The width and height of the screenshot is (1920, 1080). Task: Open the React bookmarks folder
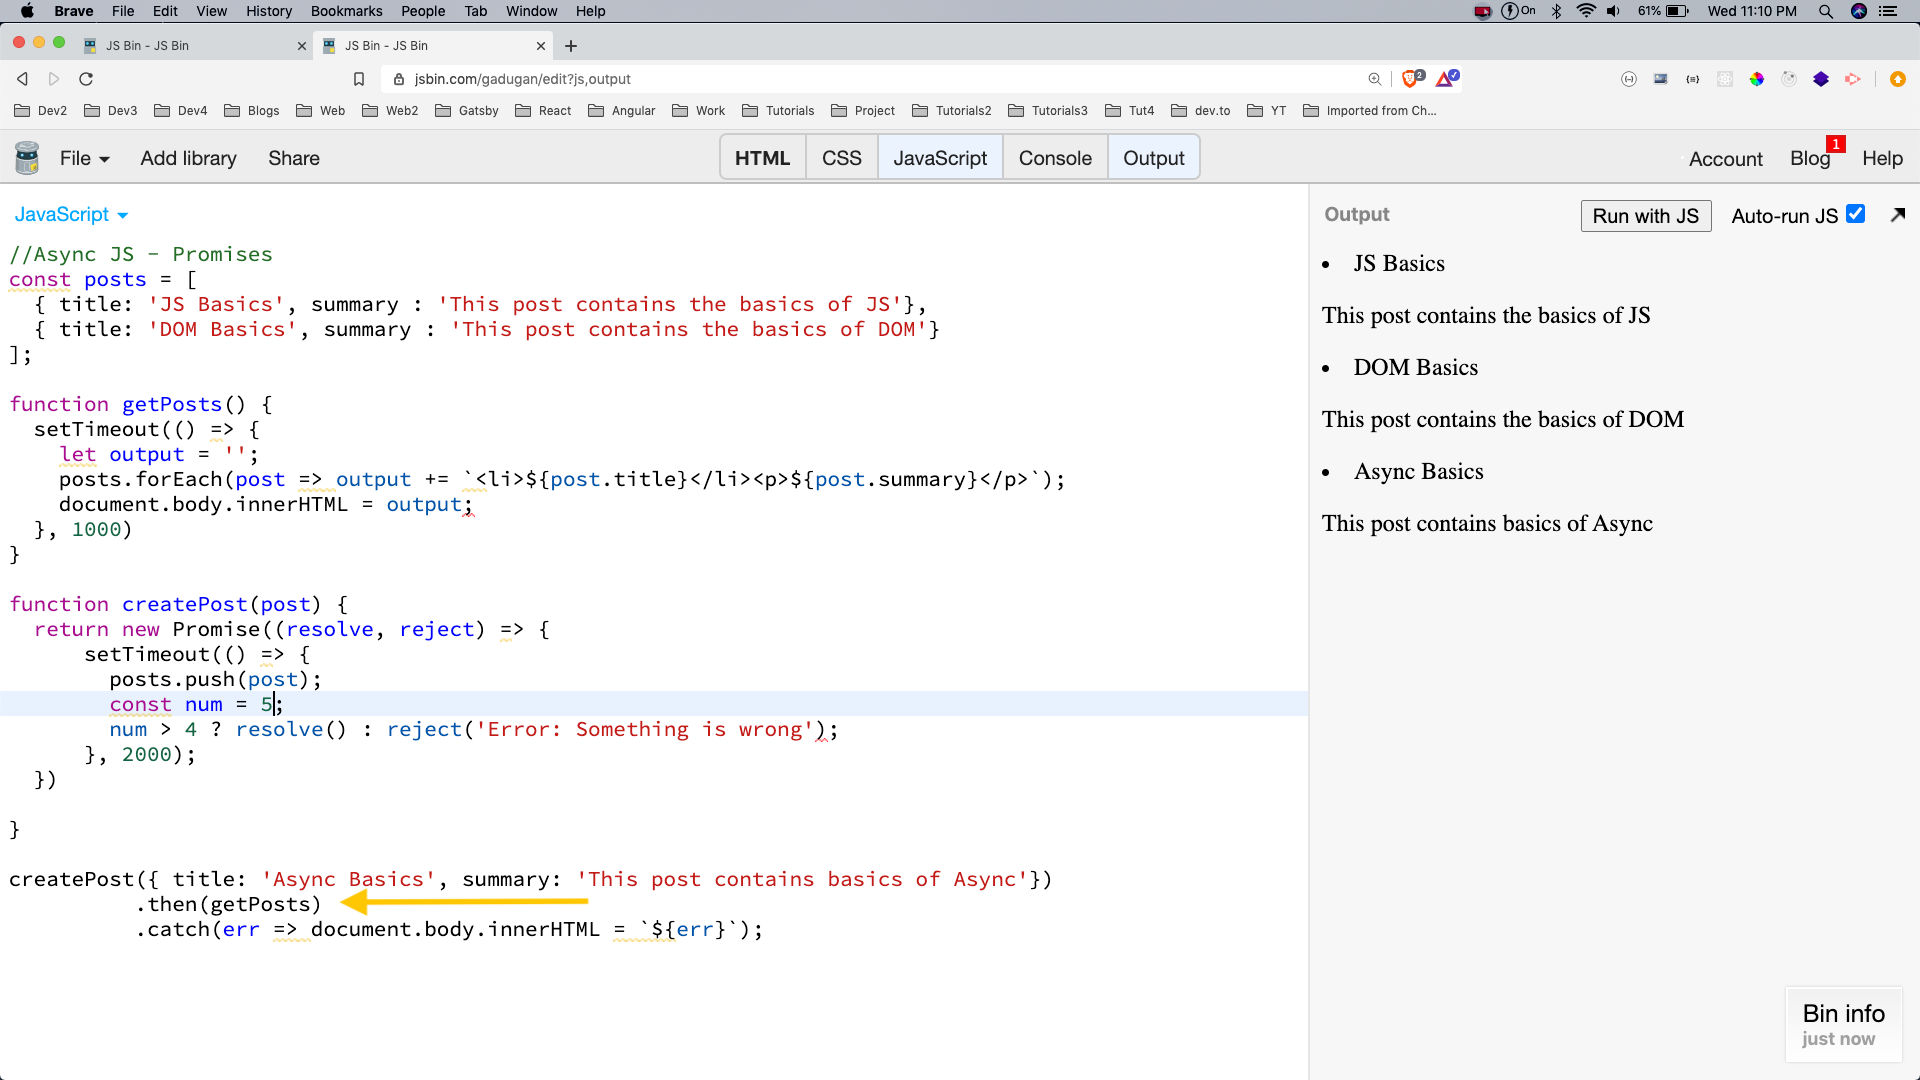[543, 111]
